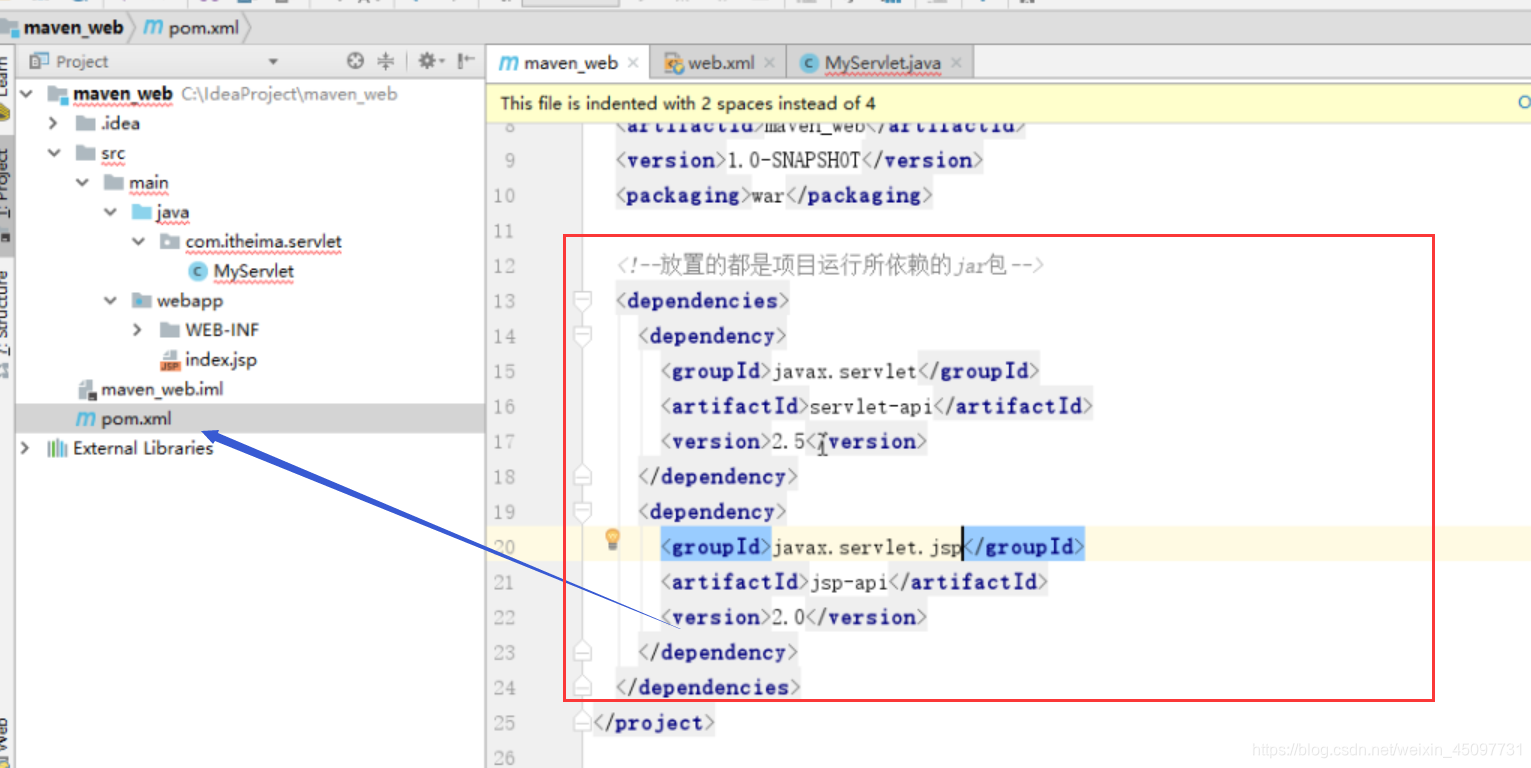Collapse the main folder
The image size is (1531, 768).
(x=81, y=183)
